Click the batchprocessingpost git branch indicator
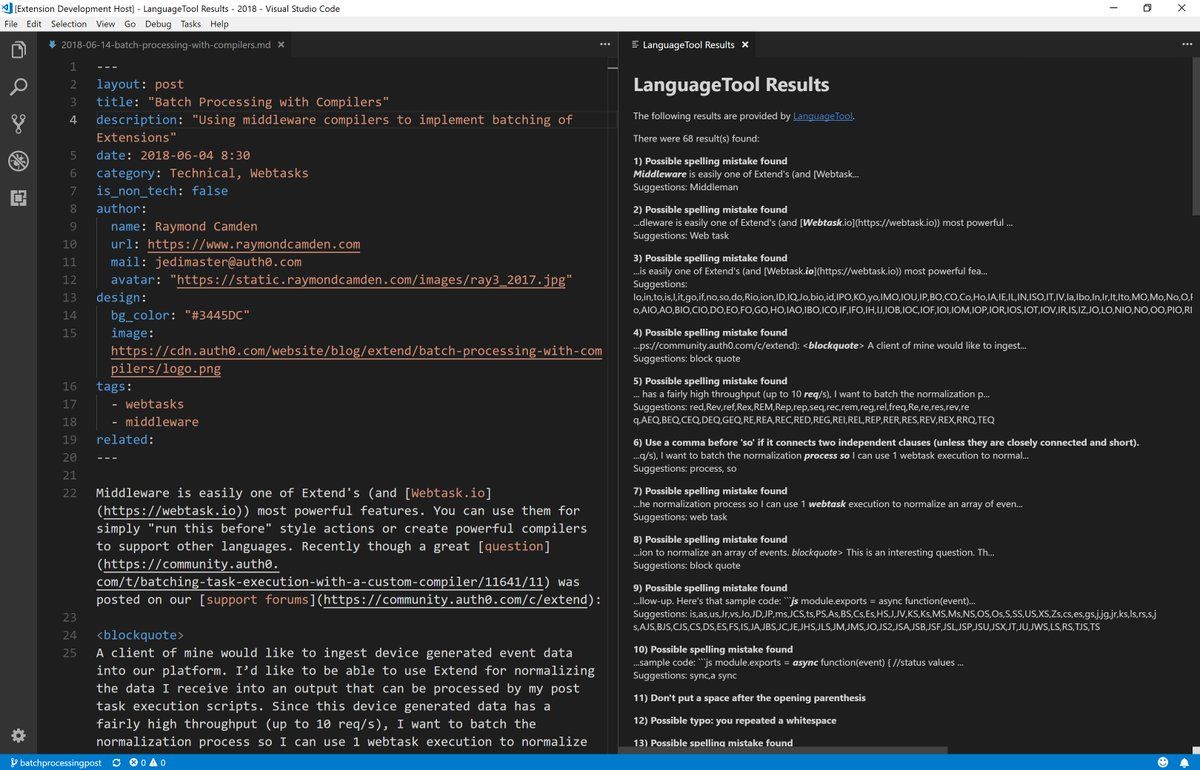The width and height of the screenshot is (1200, 770). (x=54, y=762)
